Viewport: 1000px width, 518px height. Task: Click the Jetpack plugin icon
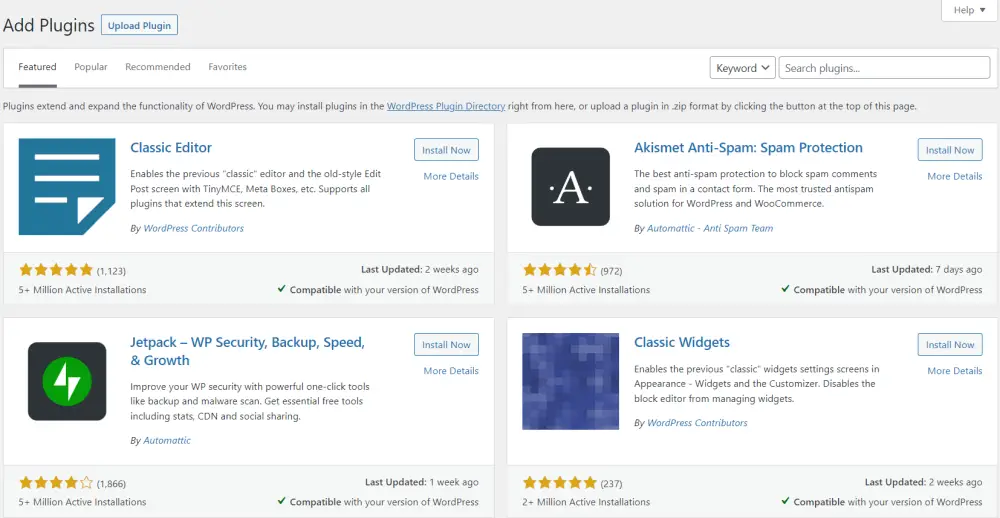click(67, 381)
